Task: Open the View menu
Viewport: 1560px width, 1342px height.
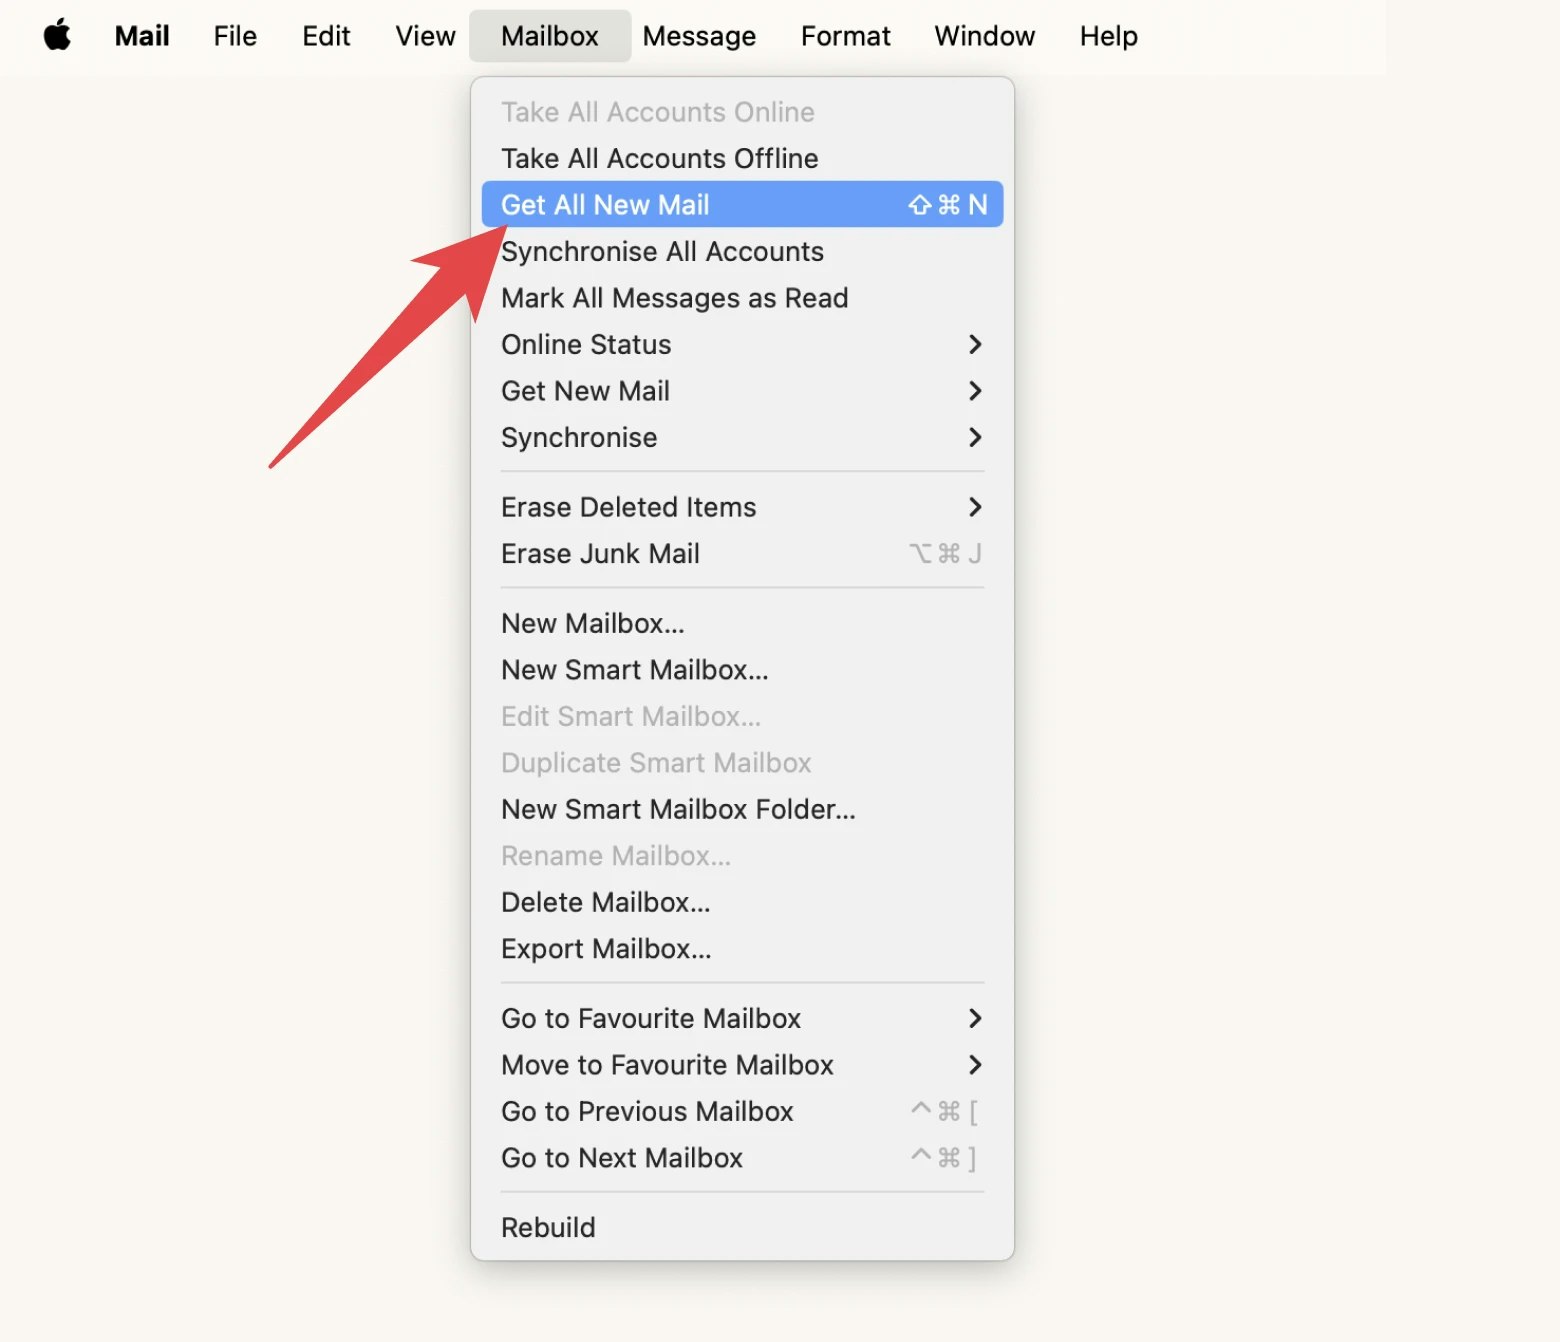Action: (425, 36)
